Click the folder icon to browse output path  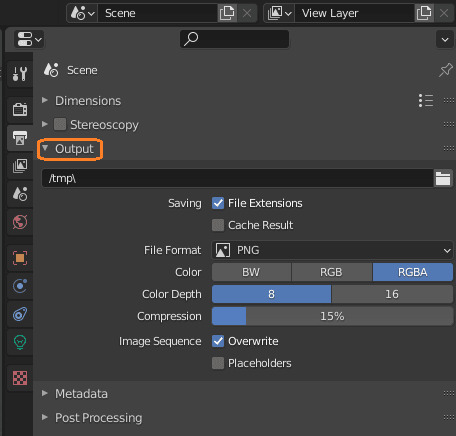pos(443,178)
